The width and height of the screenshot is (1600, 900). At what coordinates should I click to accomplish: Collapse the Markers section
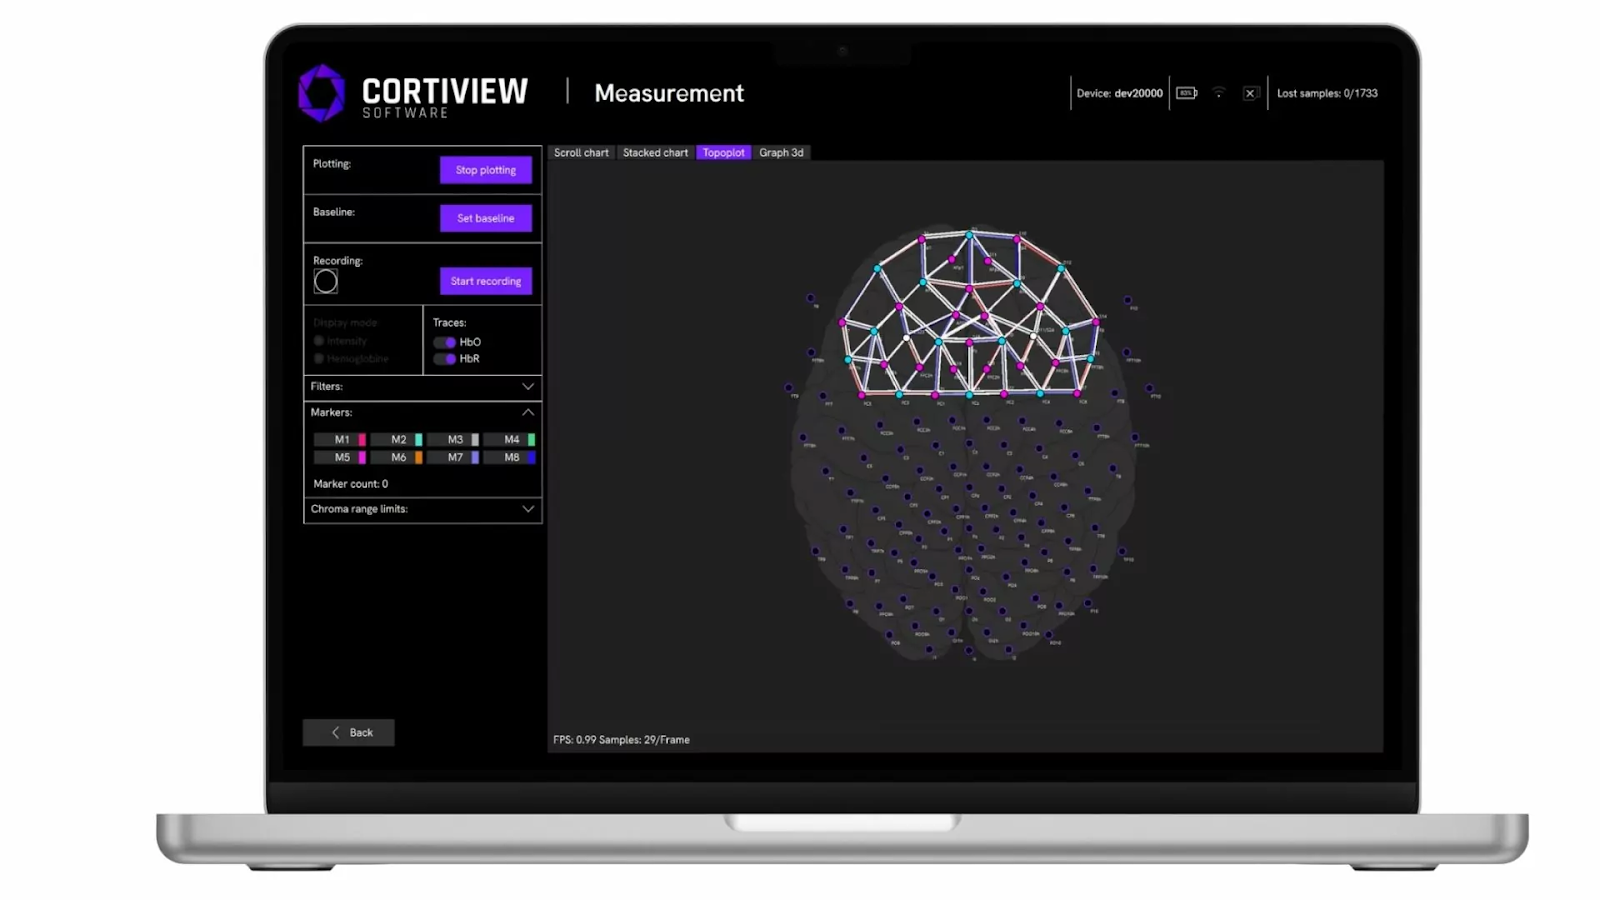pyautogui.click(x=527, y=411)
